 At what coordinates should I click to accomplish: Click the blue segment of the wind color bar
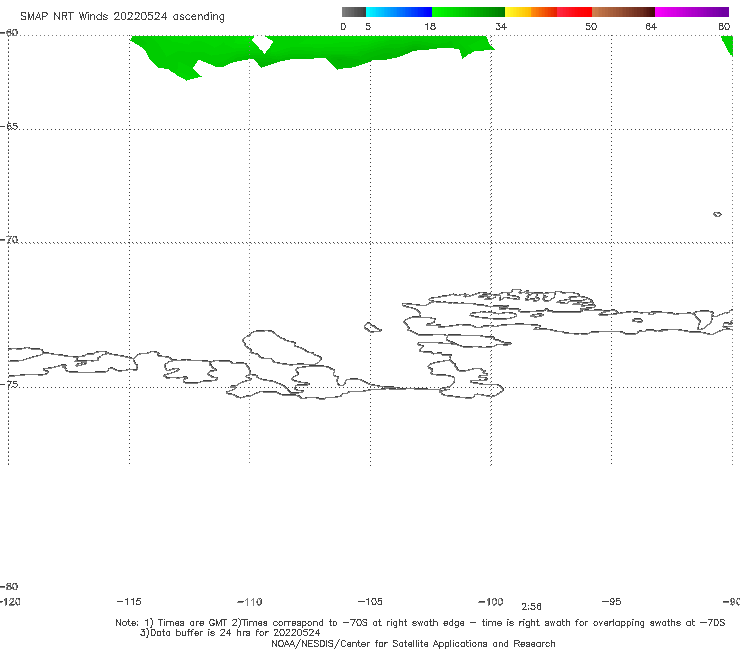(x=399, y=12)
